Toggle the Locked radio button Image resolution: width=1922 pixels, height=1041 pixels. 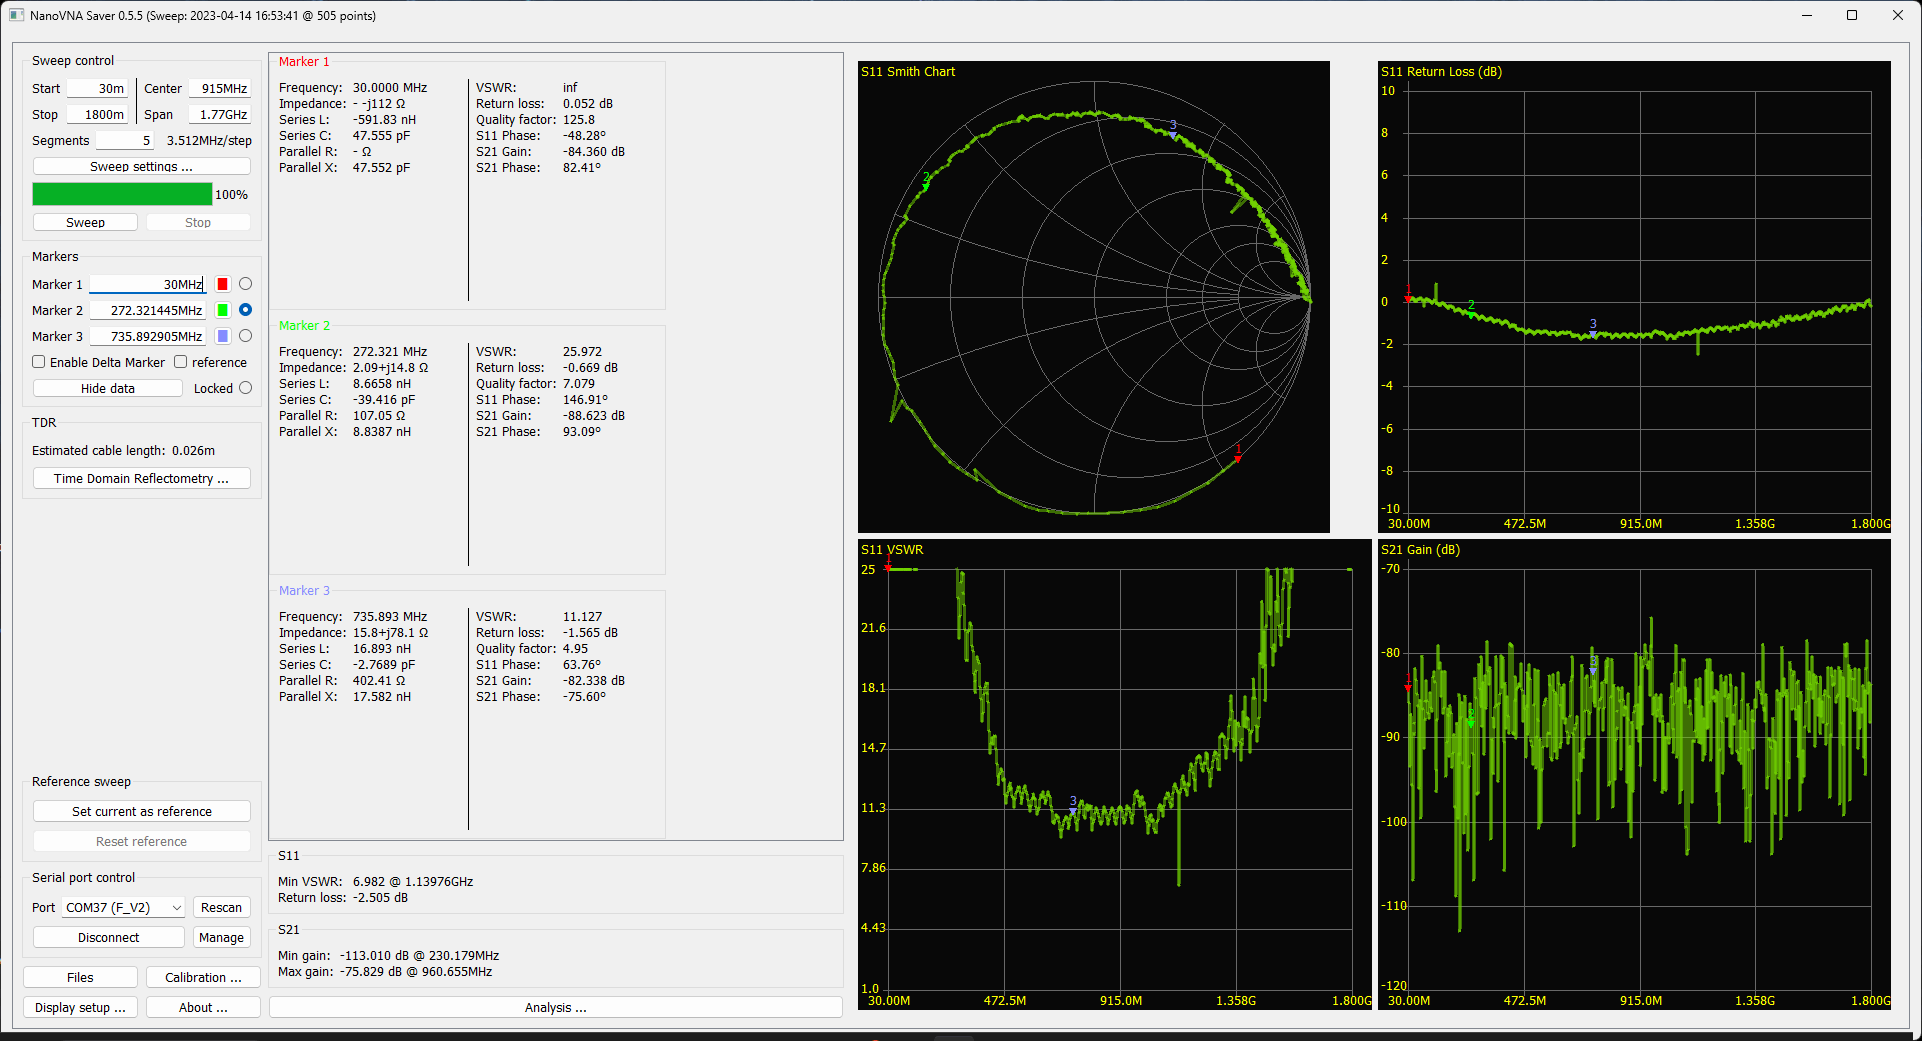point(245,388)
